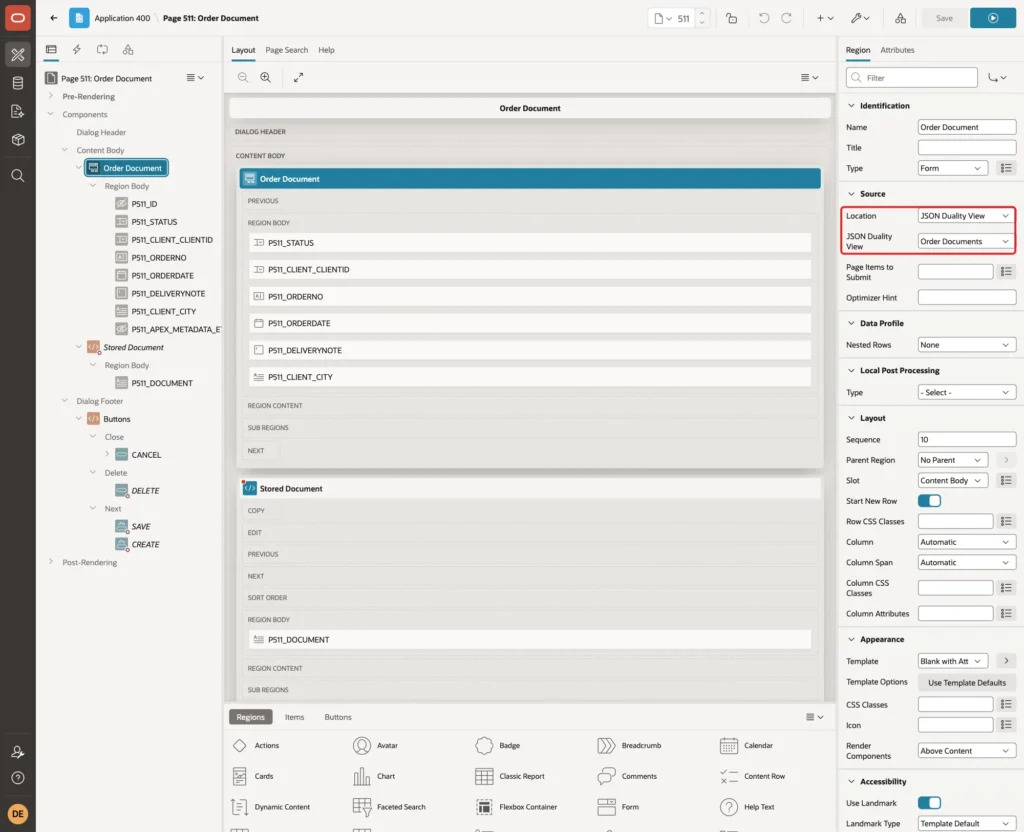Viewport: 1024px width, 832px height.
Task: Collapse the Identification section
Action: point(851,105)
